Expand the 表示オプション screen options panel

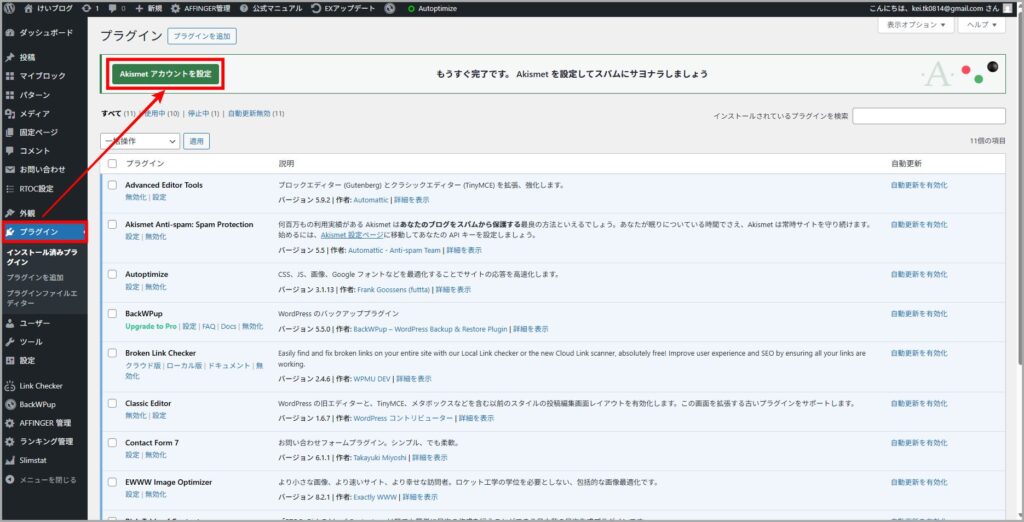914,24
